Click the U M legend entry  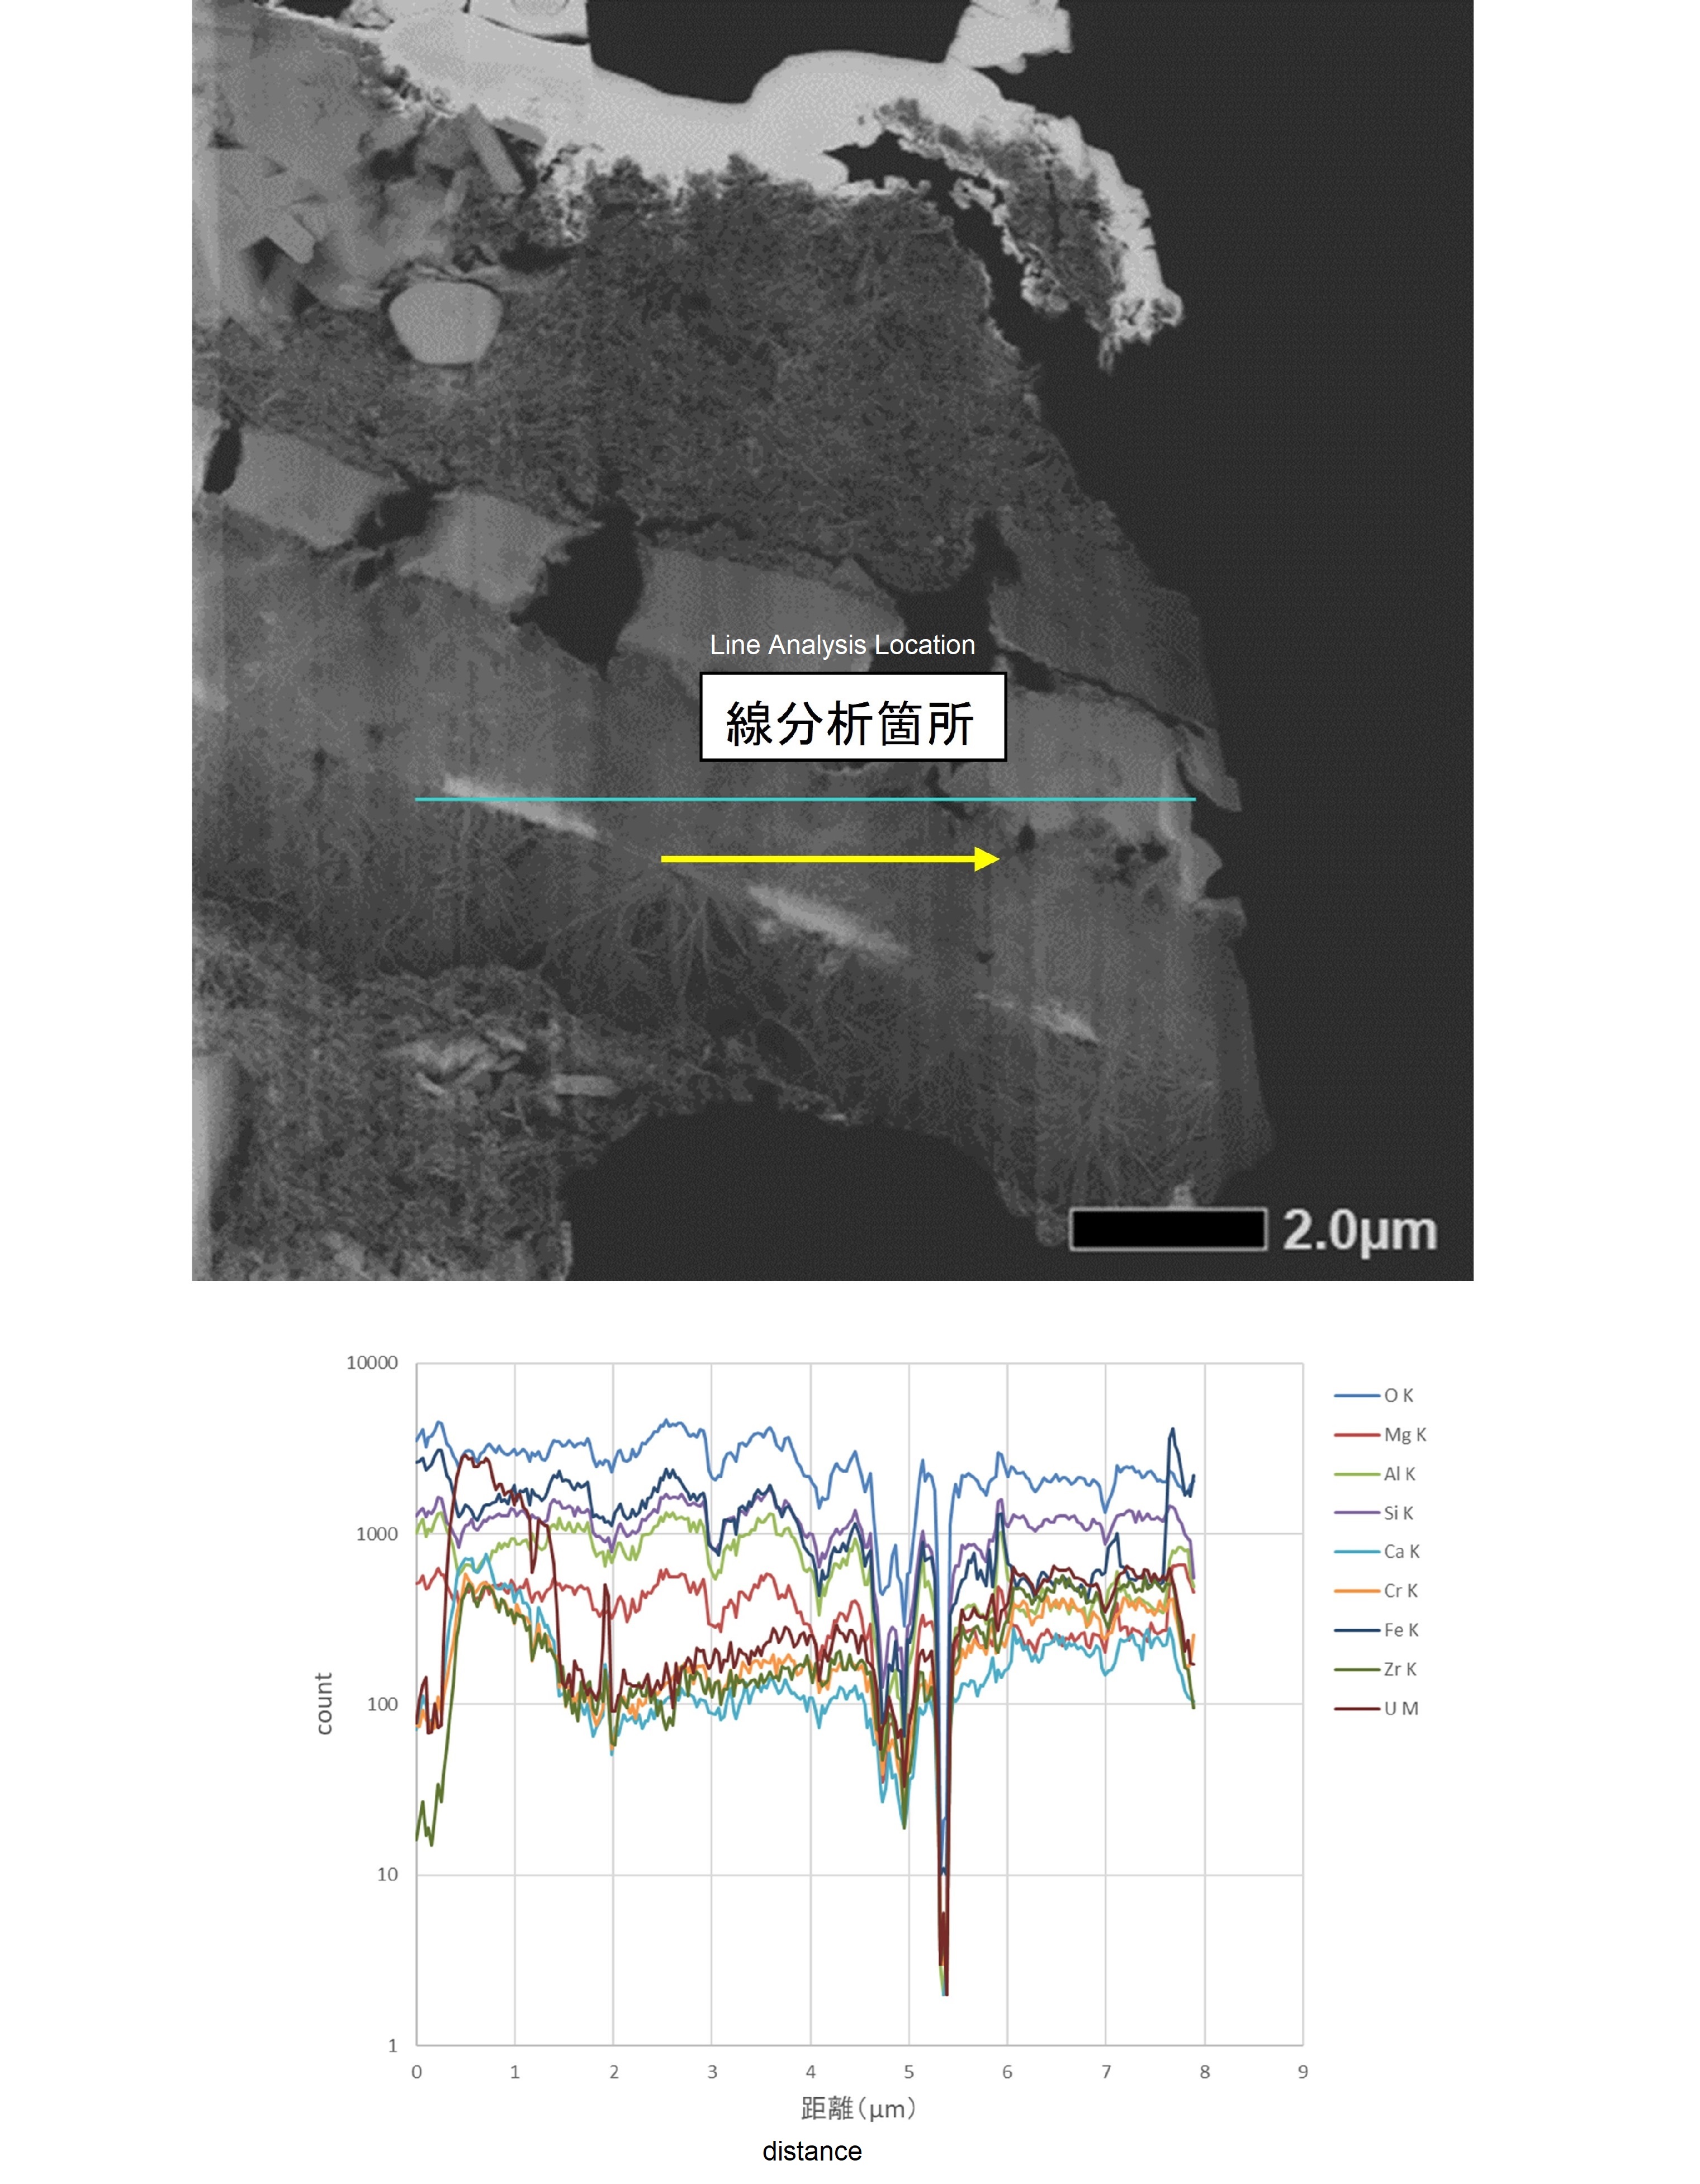click(1376, 1708)
